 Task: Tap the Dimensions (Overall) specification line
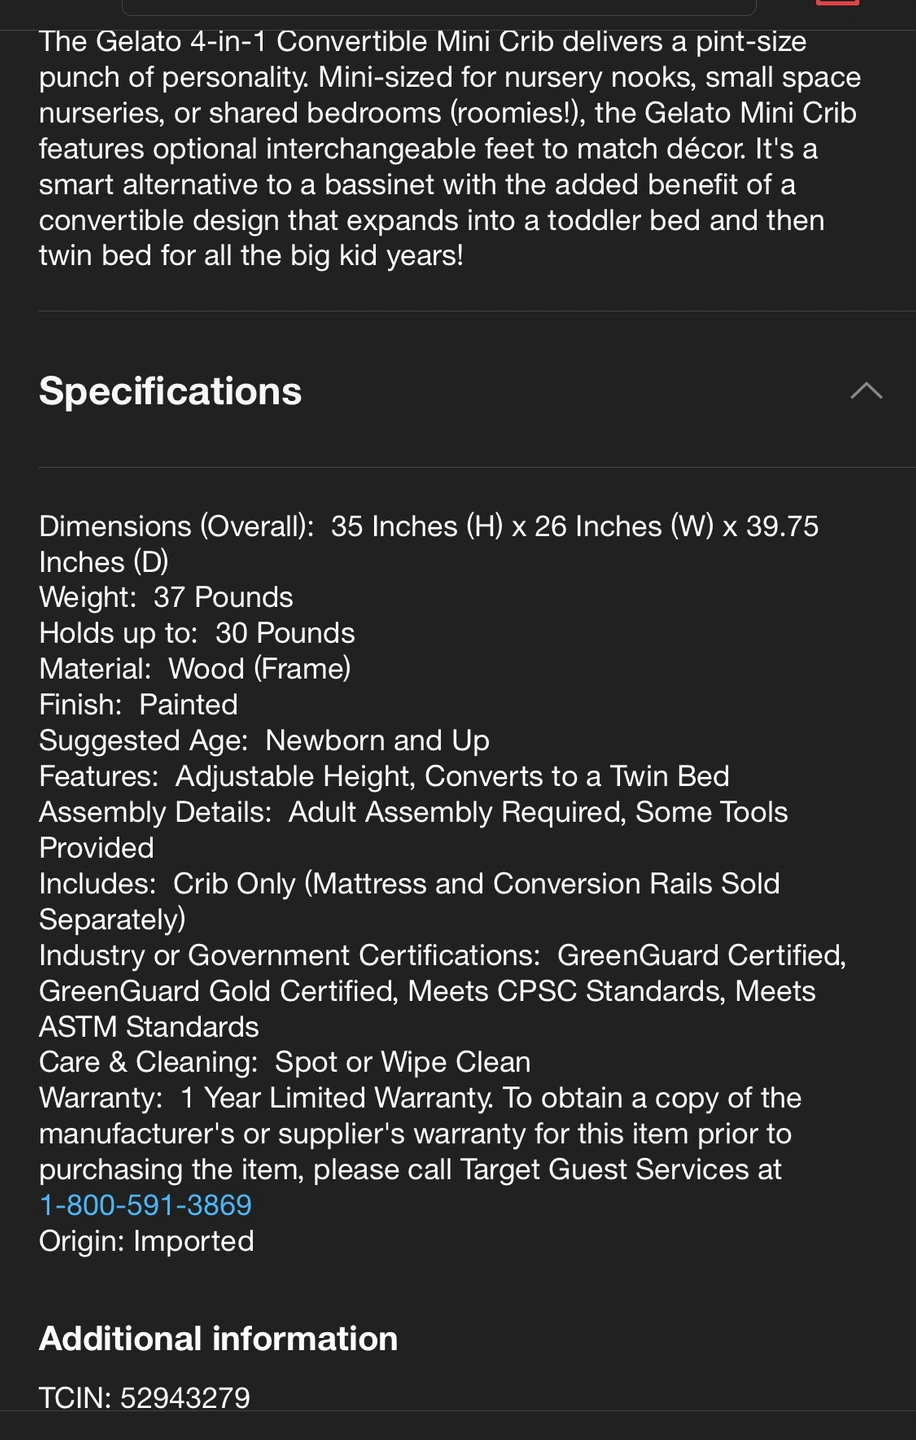[x=429, y=544]
